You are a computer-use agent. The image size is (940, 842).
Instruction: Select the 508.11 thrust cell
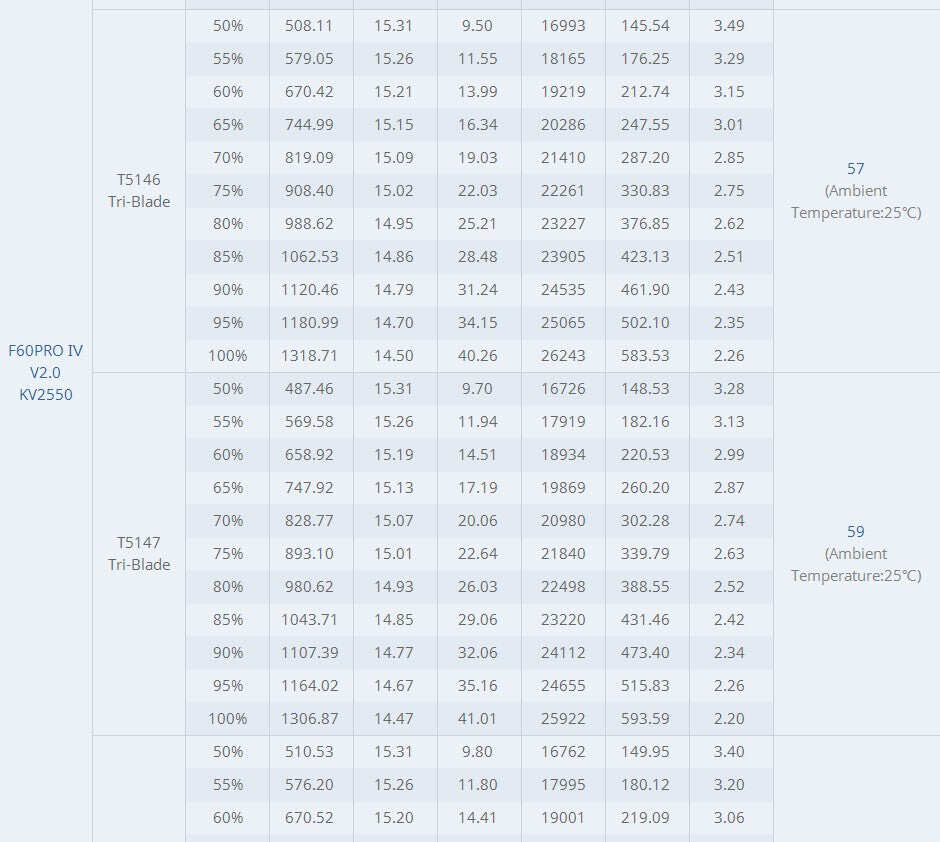point(311,26)
